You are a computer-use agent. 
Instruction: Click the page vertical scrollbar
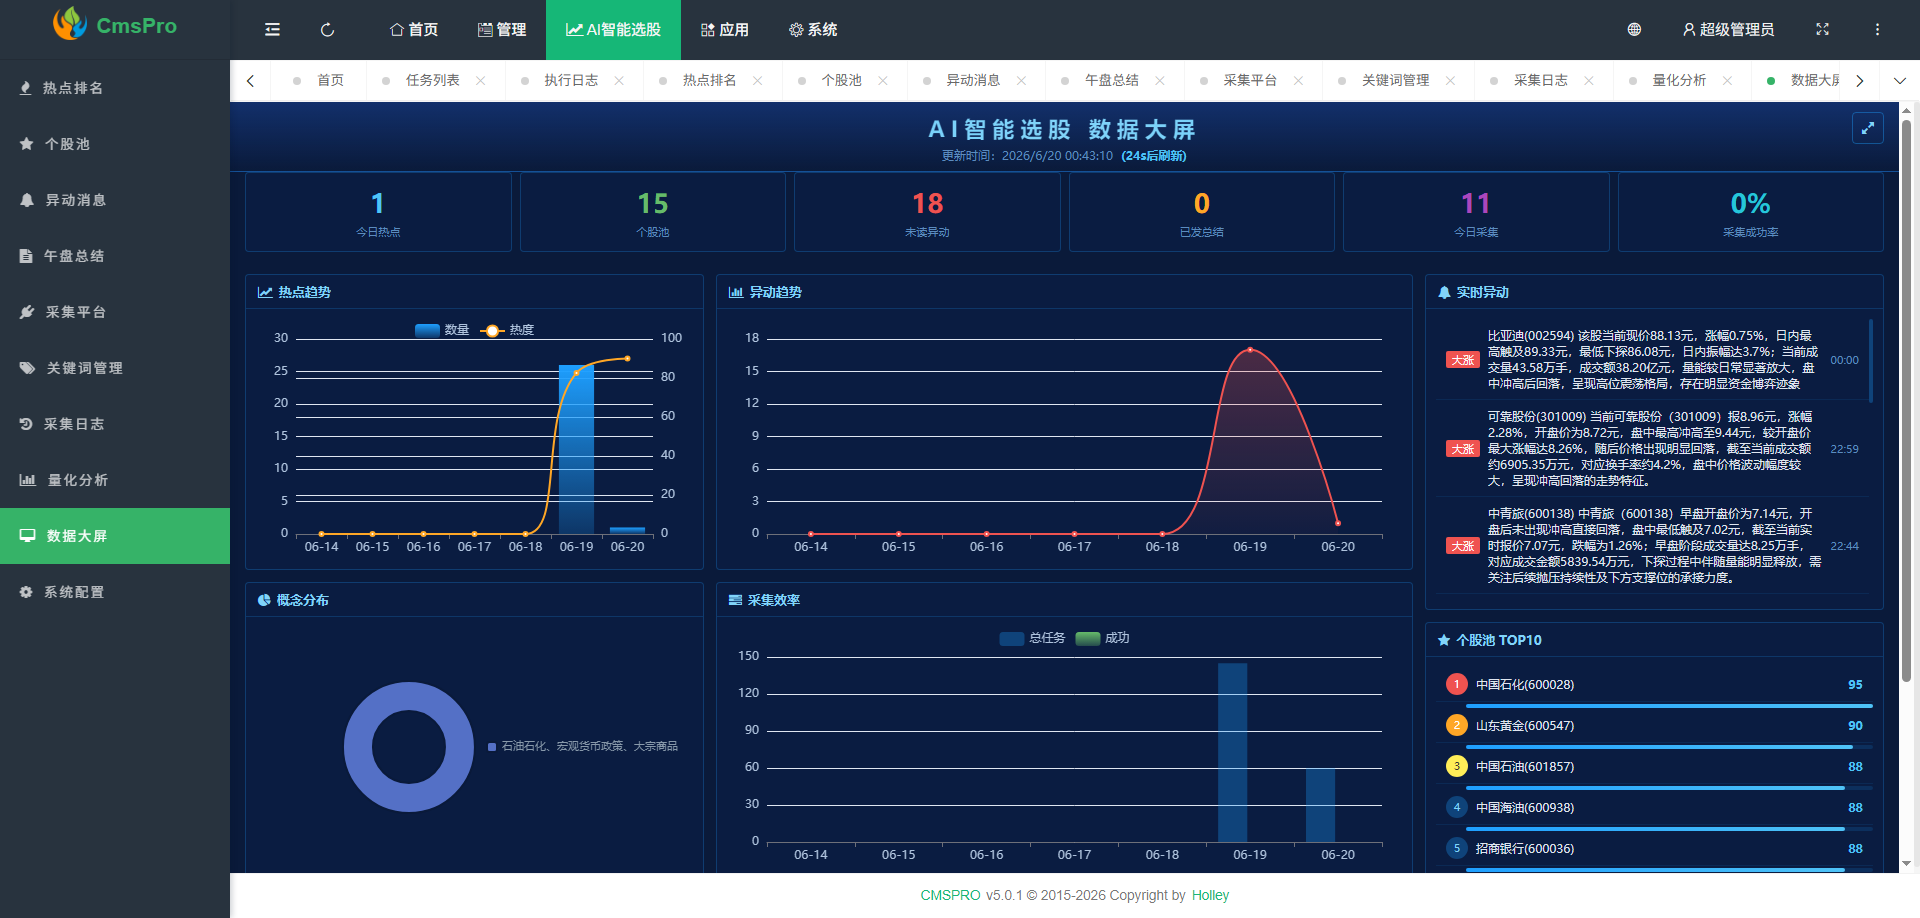pyautogui.click(x=1906, y=400)
